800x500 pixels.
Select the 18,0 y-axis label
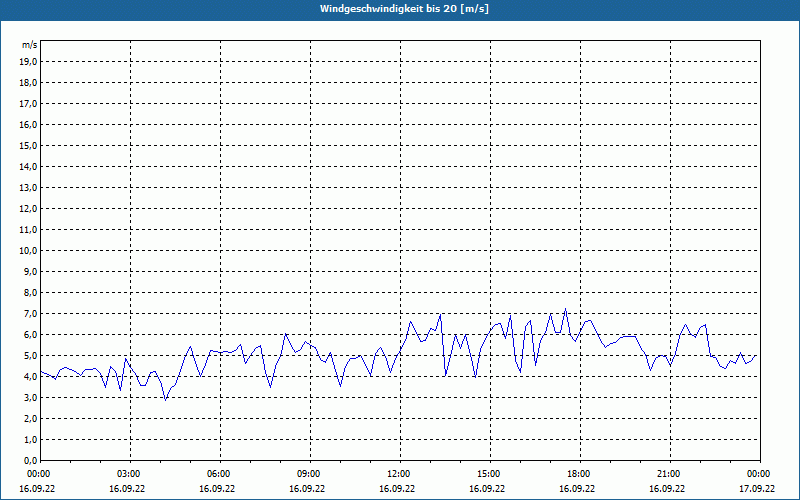tap(28, 83)
